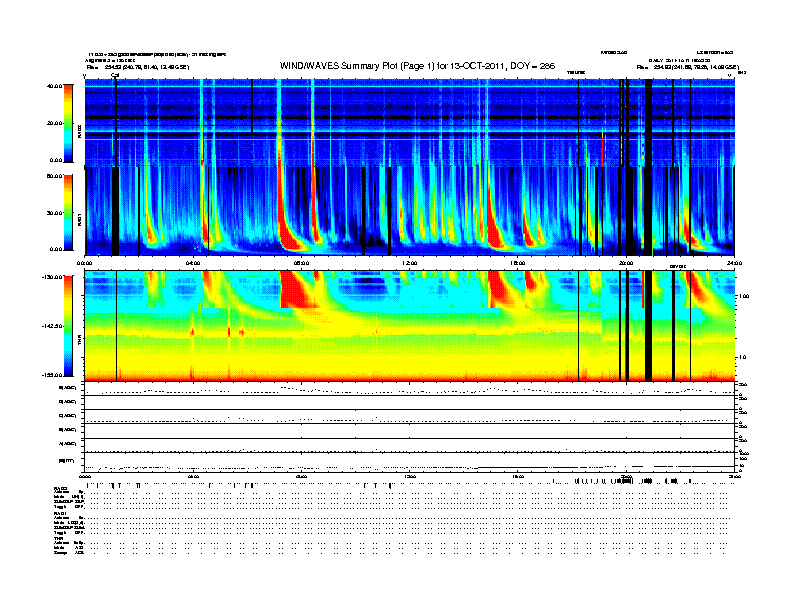Click the Cal marker above the RAD2 panel
Screen dimensions: 792x612
(115, 76)
